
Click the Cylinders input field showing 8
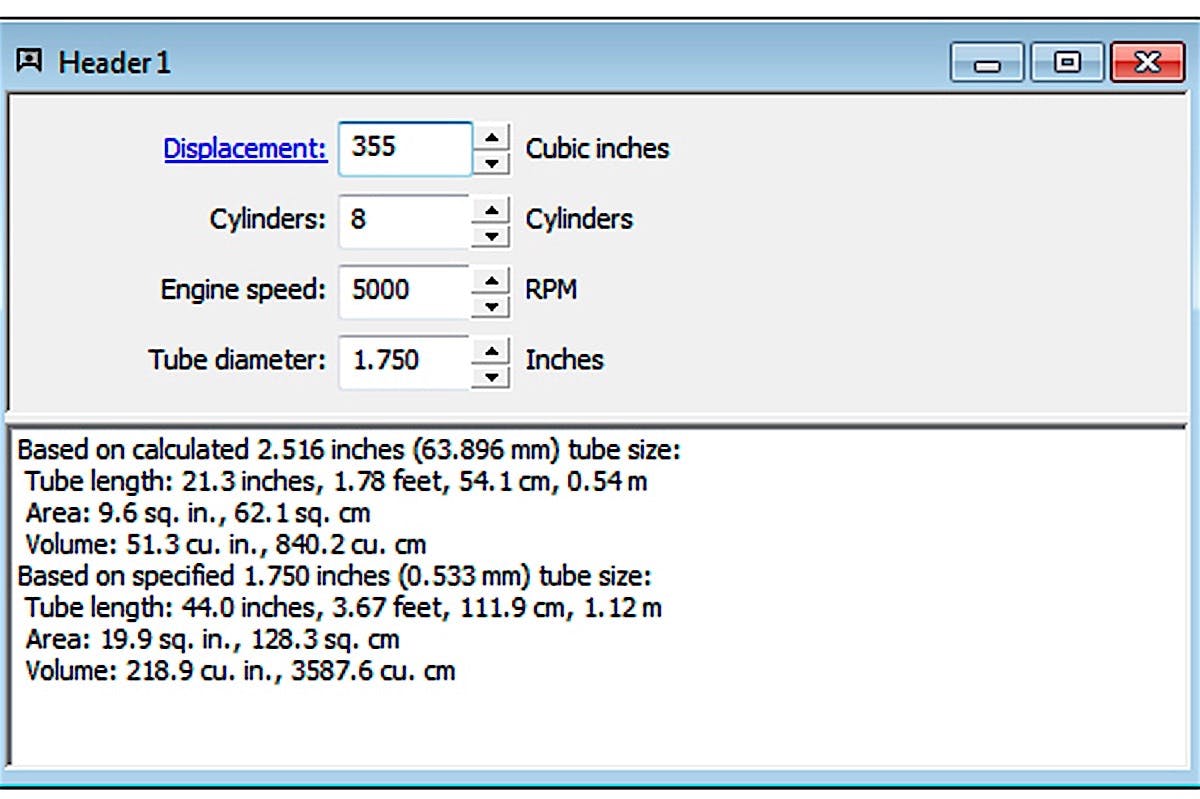(404, 219)
